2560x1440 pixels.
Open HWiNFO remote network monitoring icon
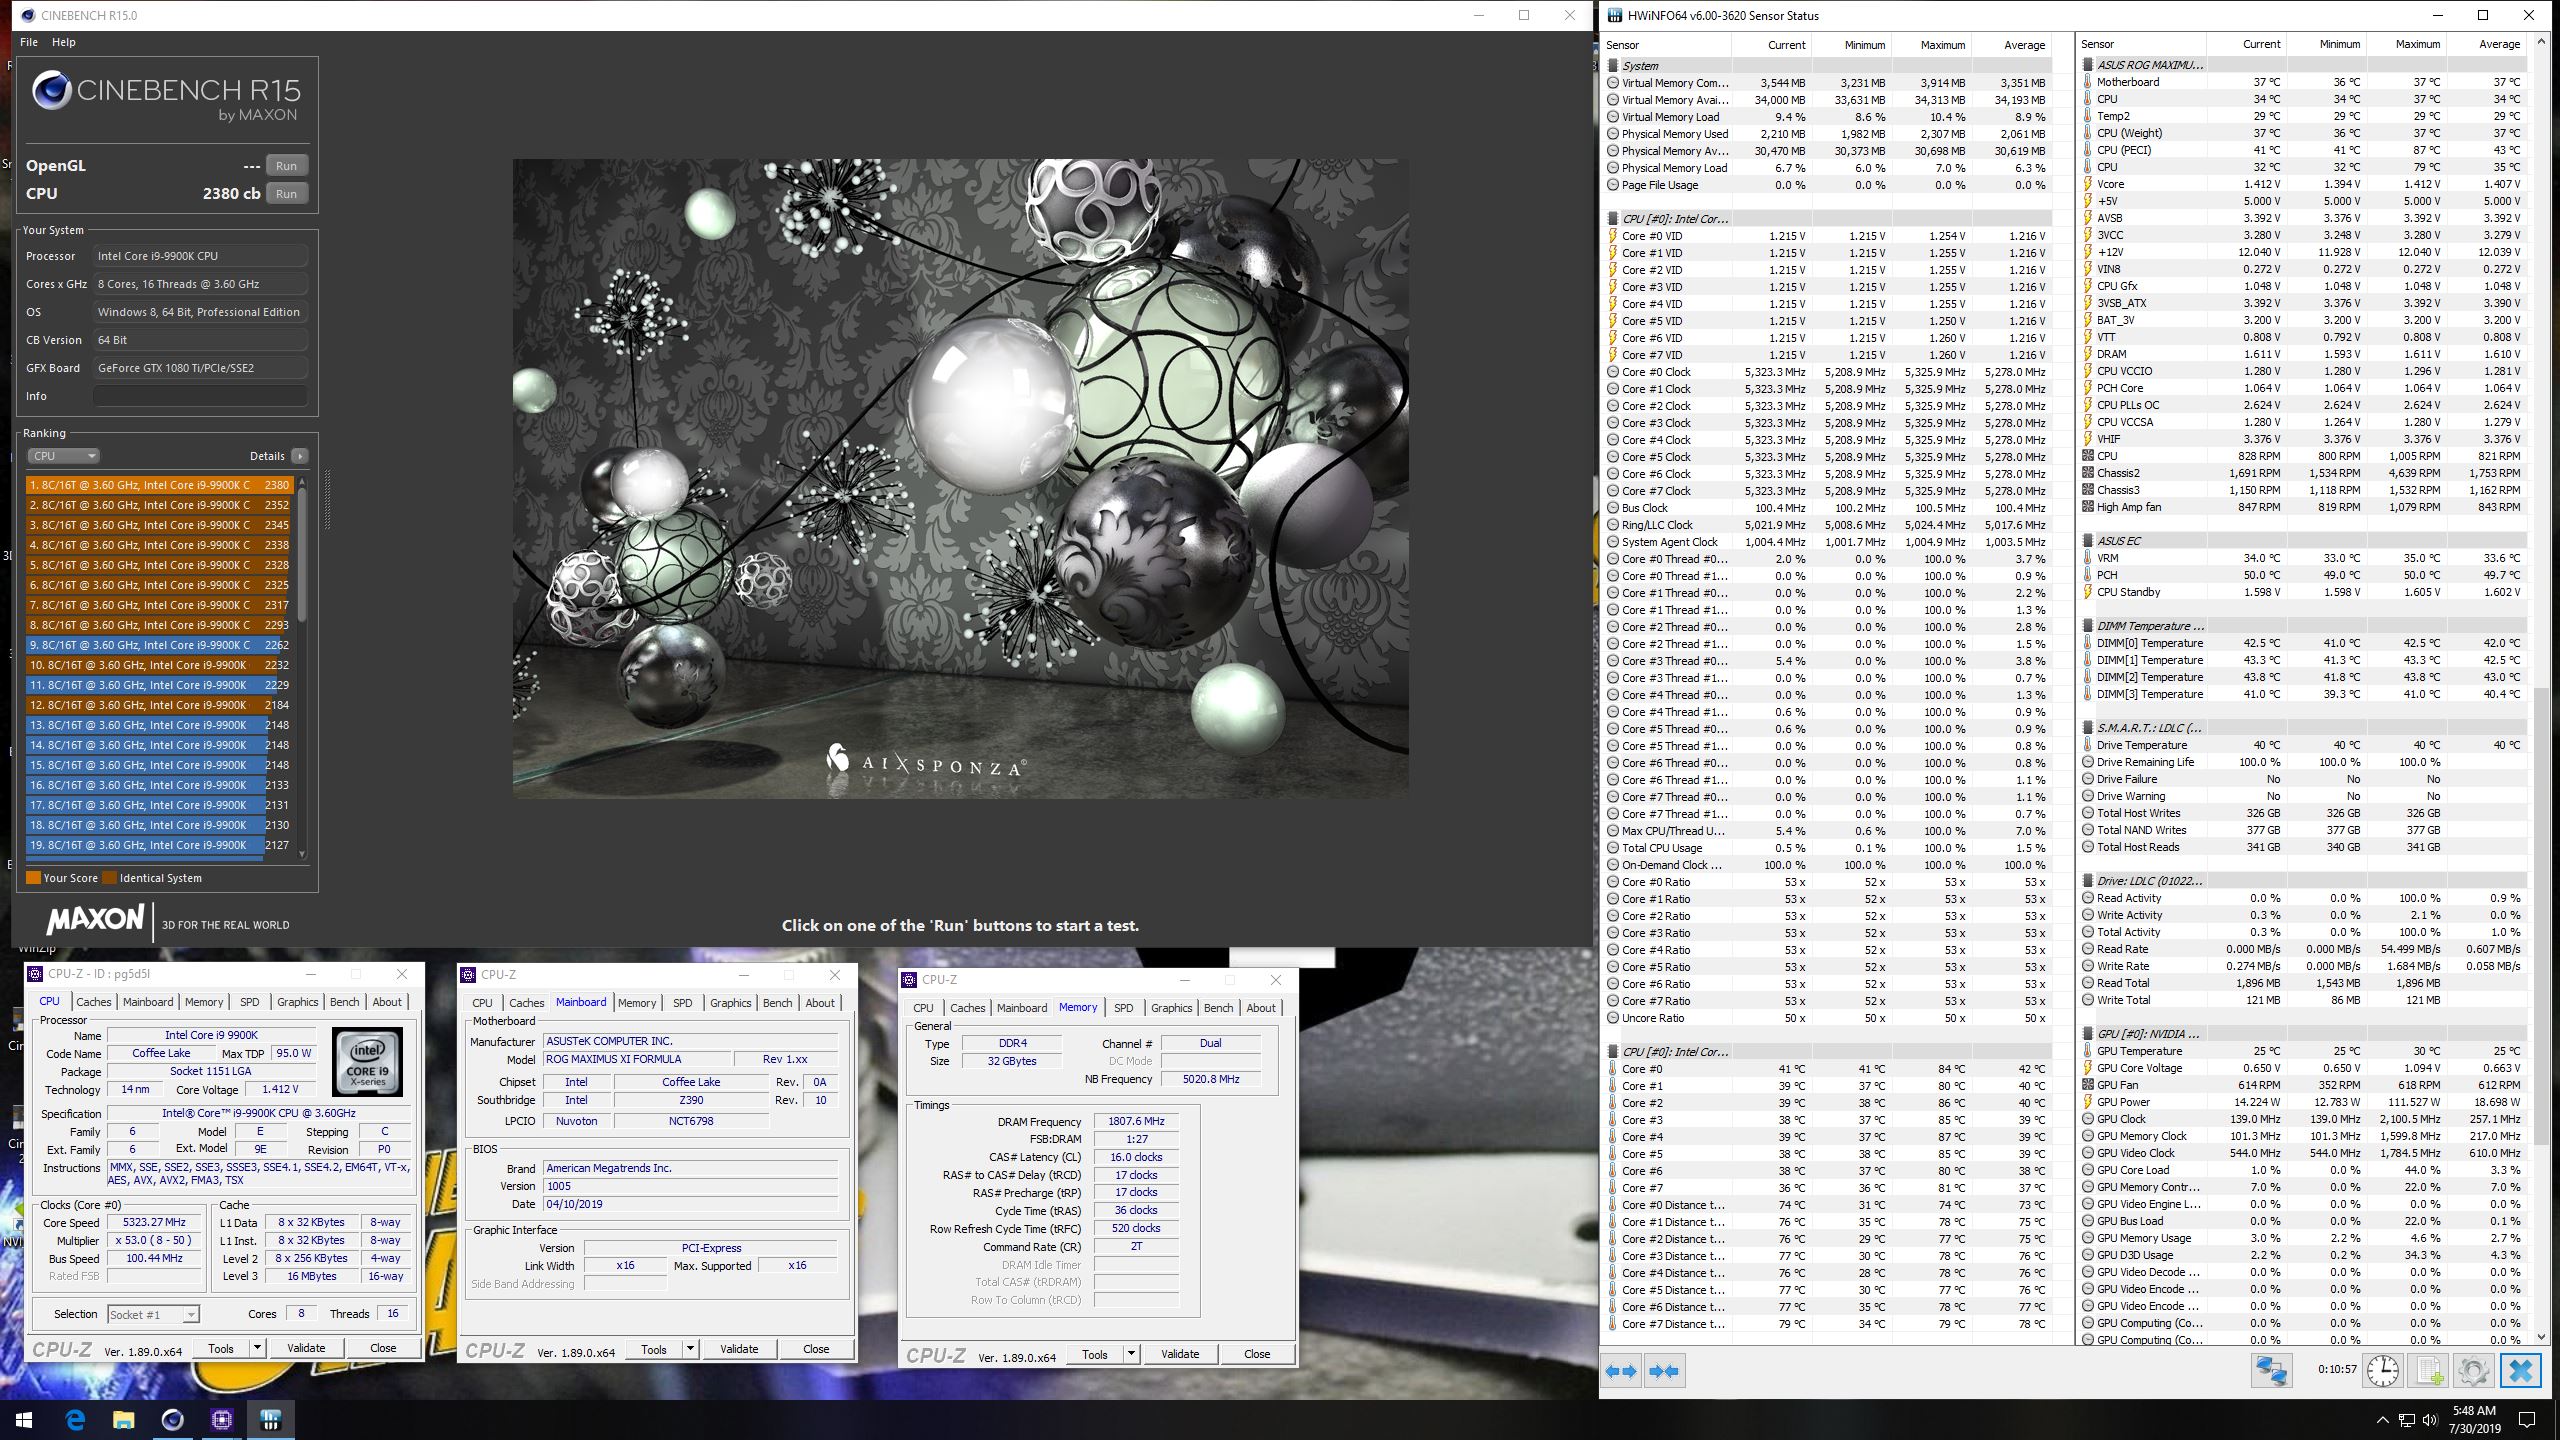[2271, 1370]
